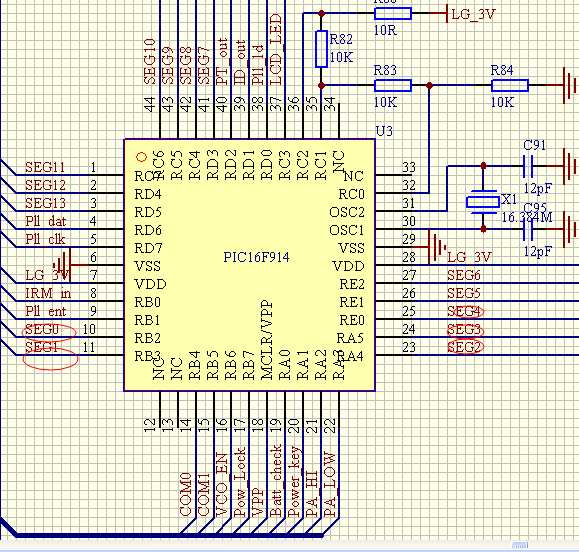The height and width of the screenshot is (552, 579).
Task: Click the 16.384M crystal value
Action: click(x=527, y=217)
